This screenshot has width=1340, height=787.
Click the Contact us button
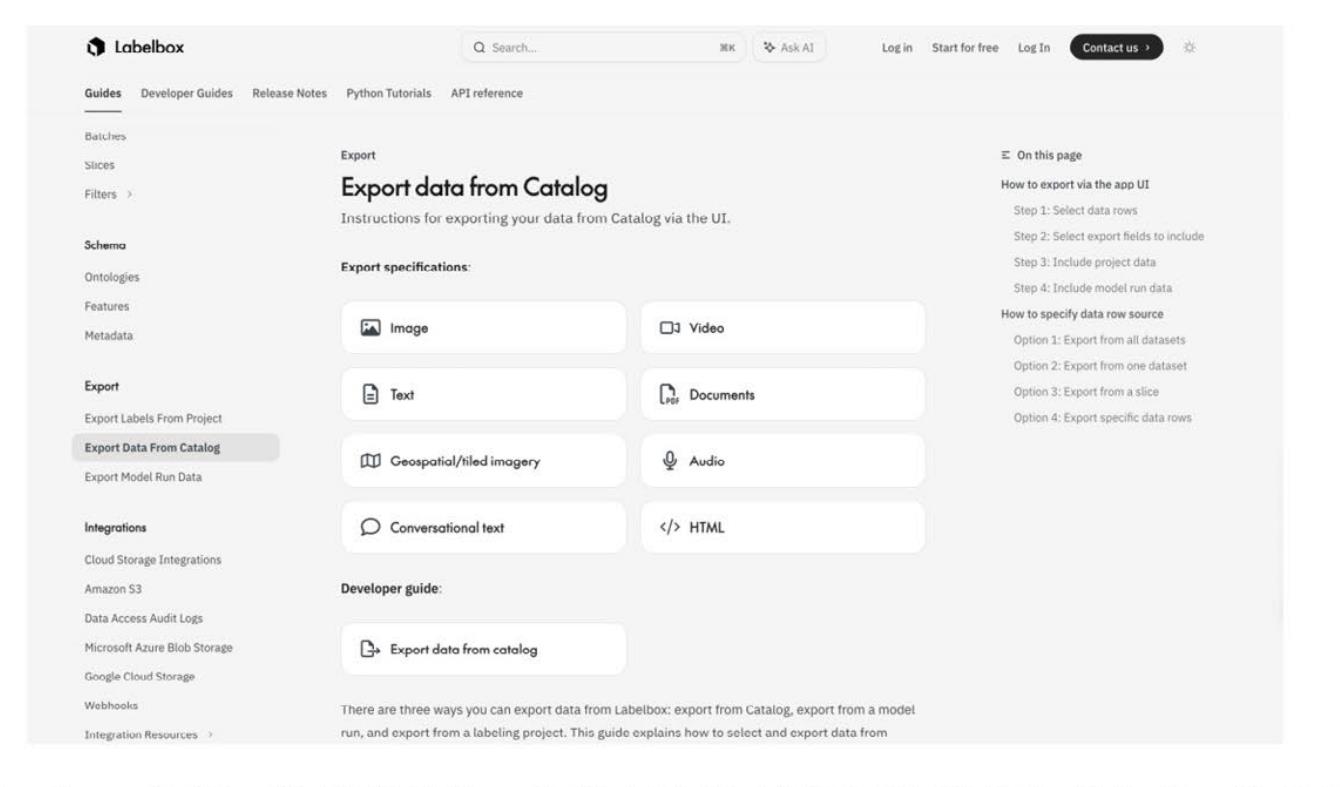pos(1116,47)
